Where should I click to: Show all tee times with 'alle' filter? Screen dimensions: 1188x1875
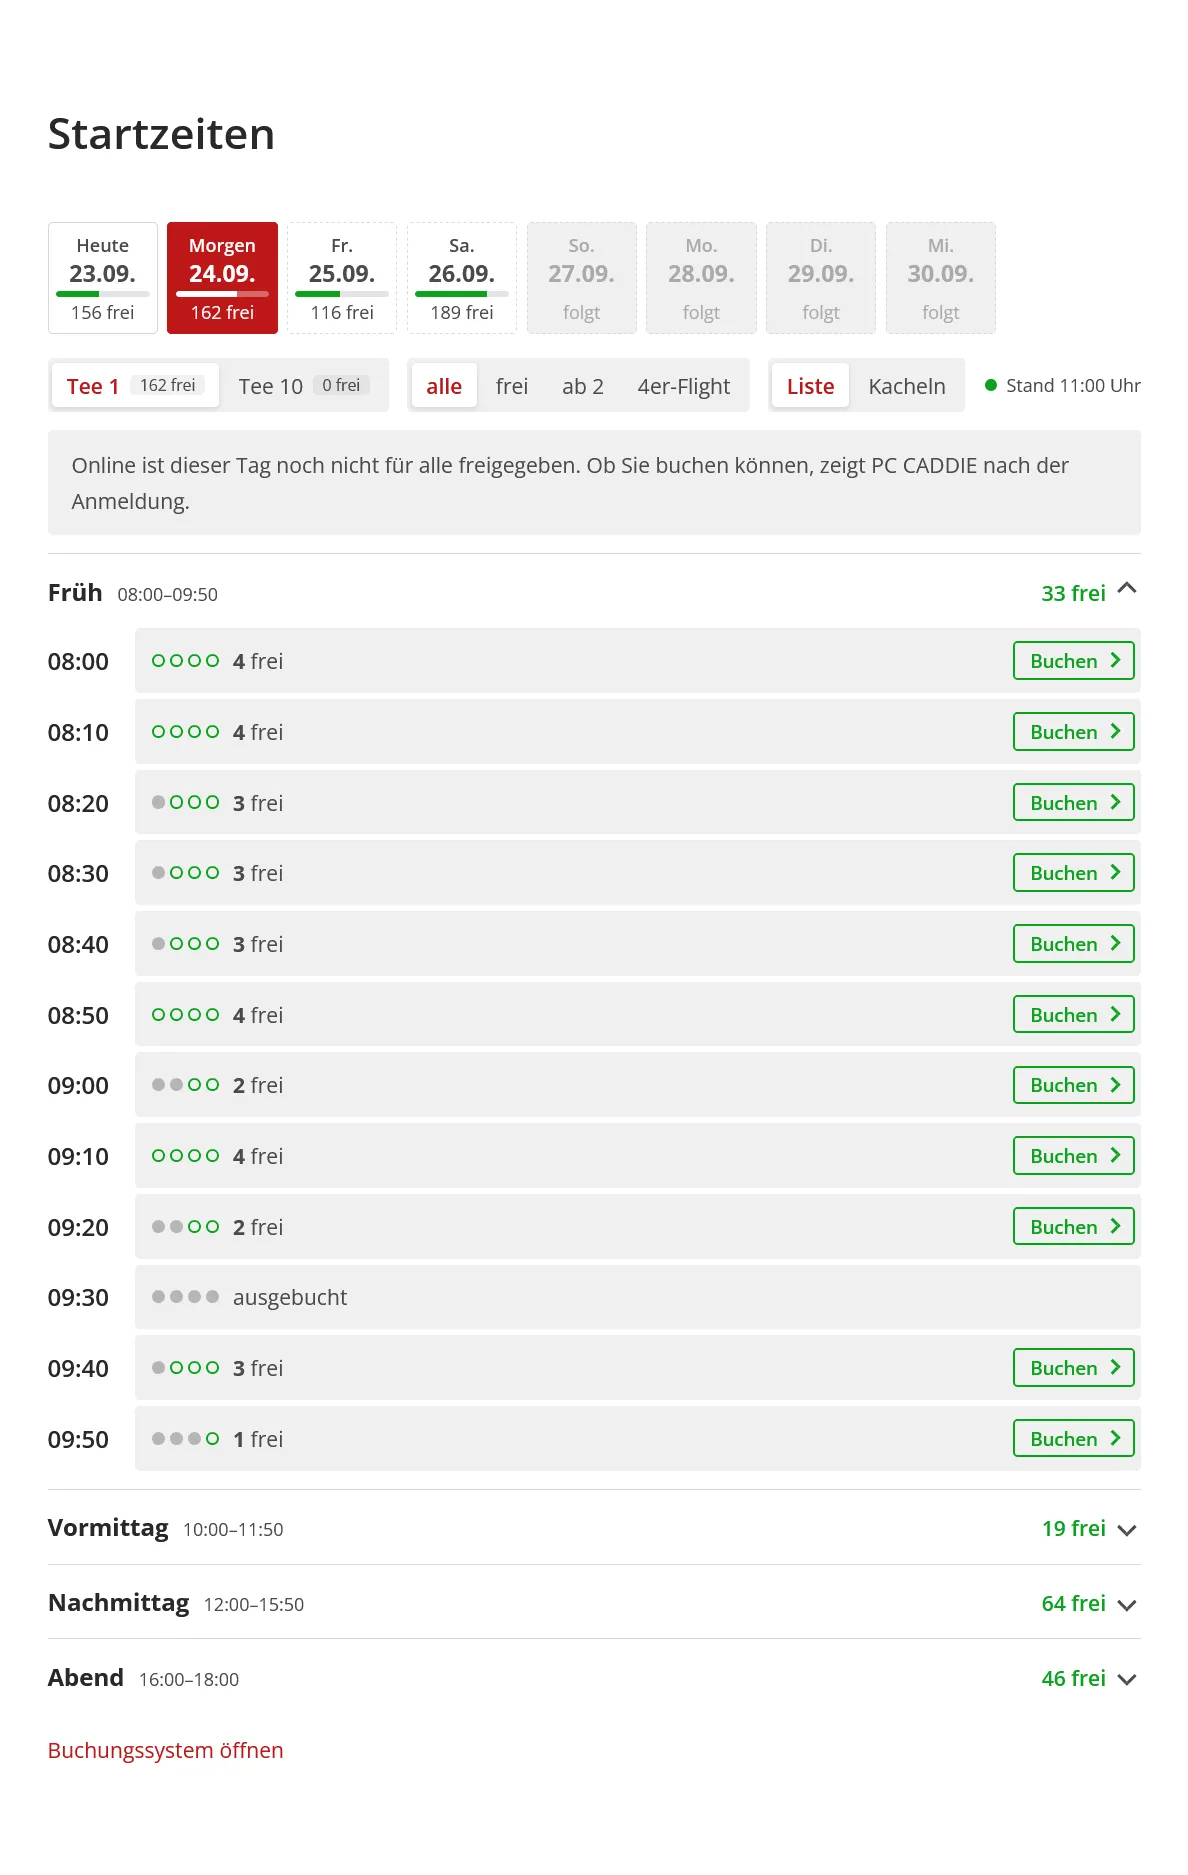(444, 386)
